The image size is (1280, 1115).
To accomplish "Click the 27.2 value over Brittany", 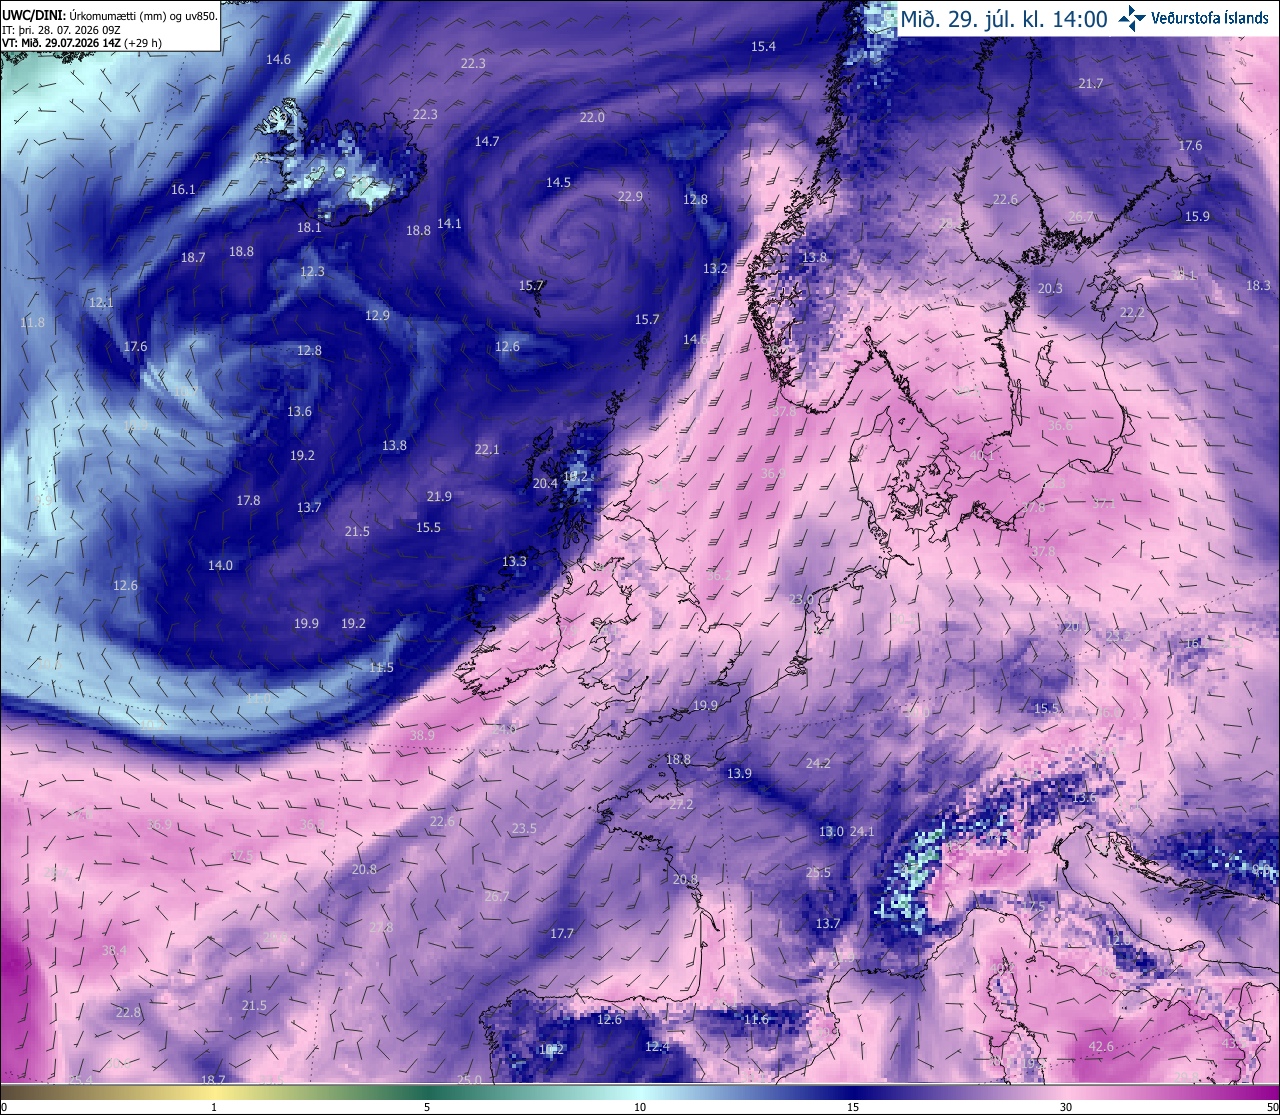I will click(x=681, y=804).
